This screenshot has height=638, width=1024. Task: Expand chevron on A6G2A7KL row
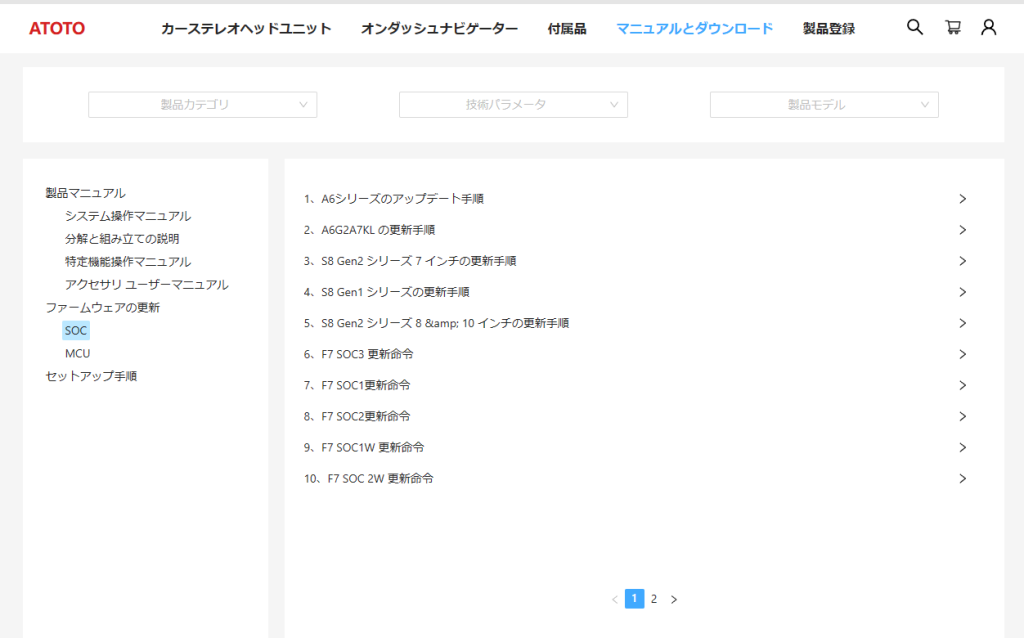pyautogui.click(x=963, y=230)
